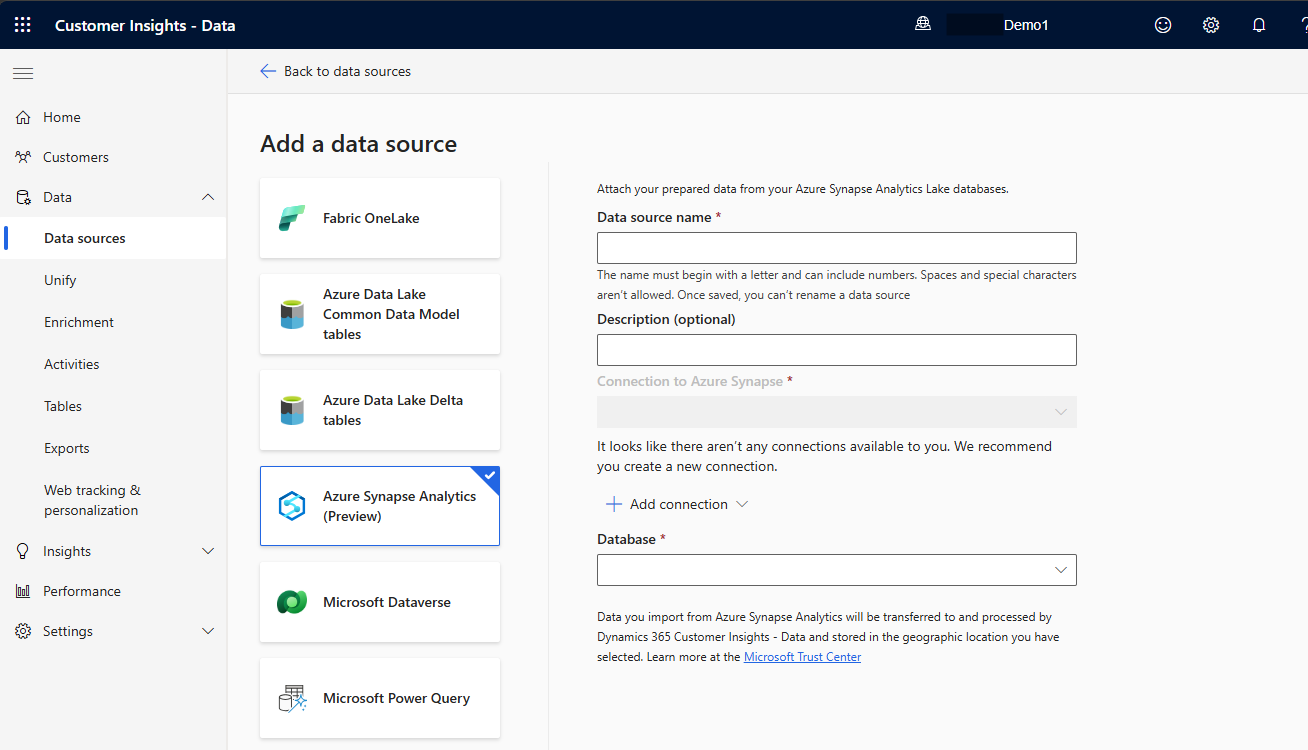The width and height of the screenshot is (1308, 750).
Task: Click the Microsoft Power Query icon
Action: [292, 698]
